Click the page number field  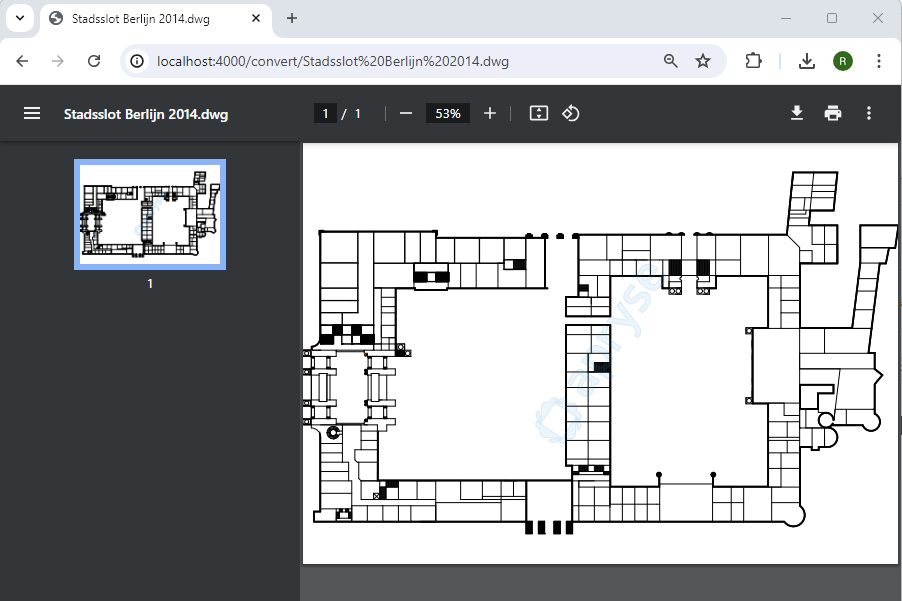coord(325,113)
